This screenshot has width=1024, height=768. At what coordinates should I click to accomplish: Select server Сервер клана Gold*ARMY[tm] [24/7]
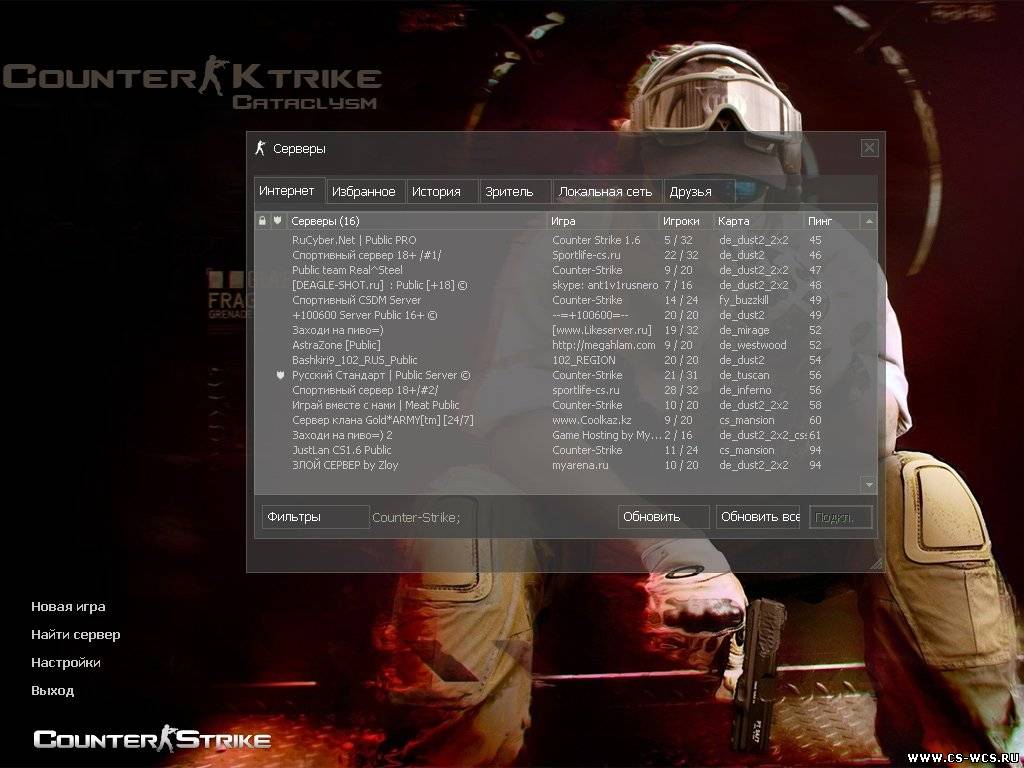coord(558,421)
